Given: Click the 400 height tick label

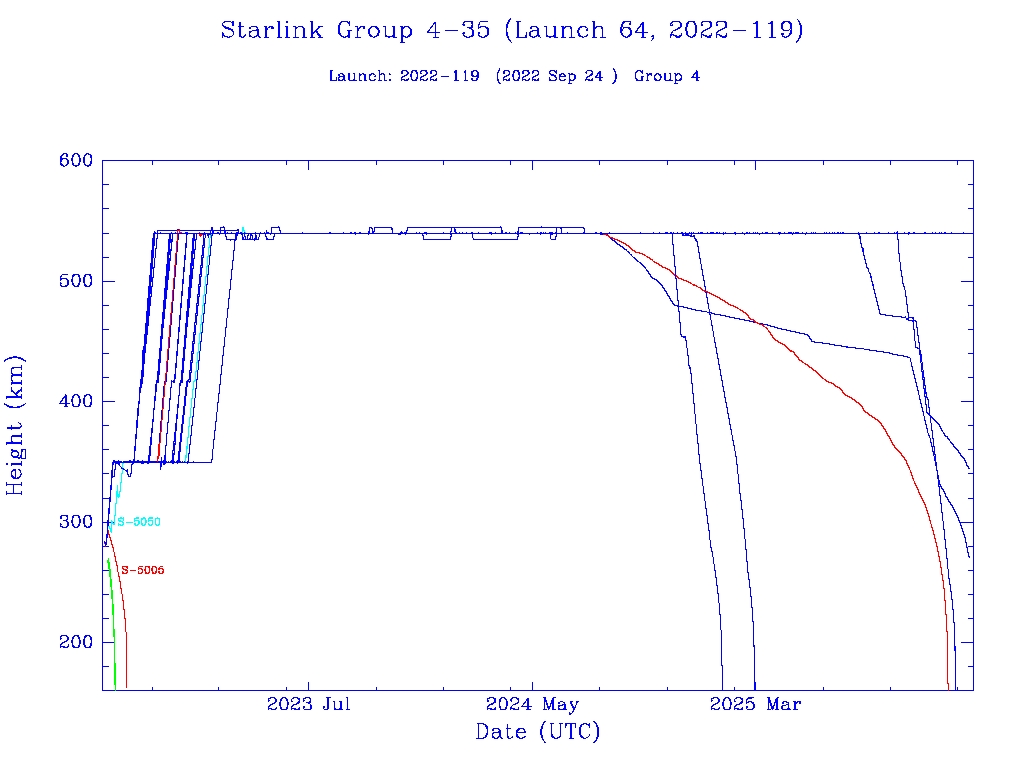Looking at the screenshot, I should pos(76,401).
